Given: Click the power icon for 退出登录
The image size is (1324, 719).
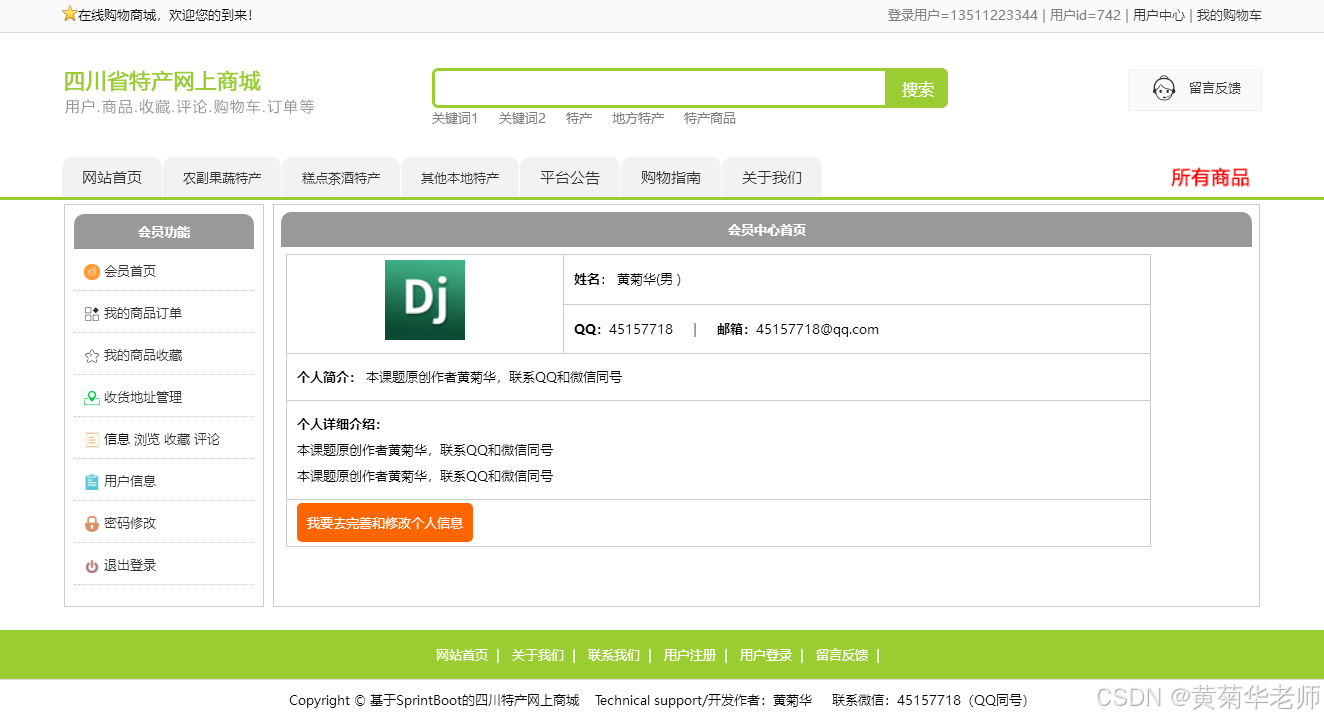Looking at the screenshot, I should [92, 566].
